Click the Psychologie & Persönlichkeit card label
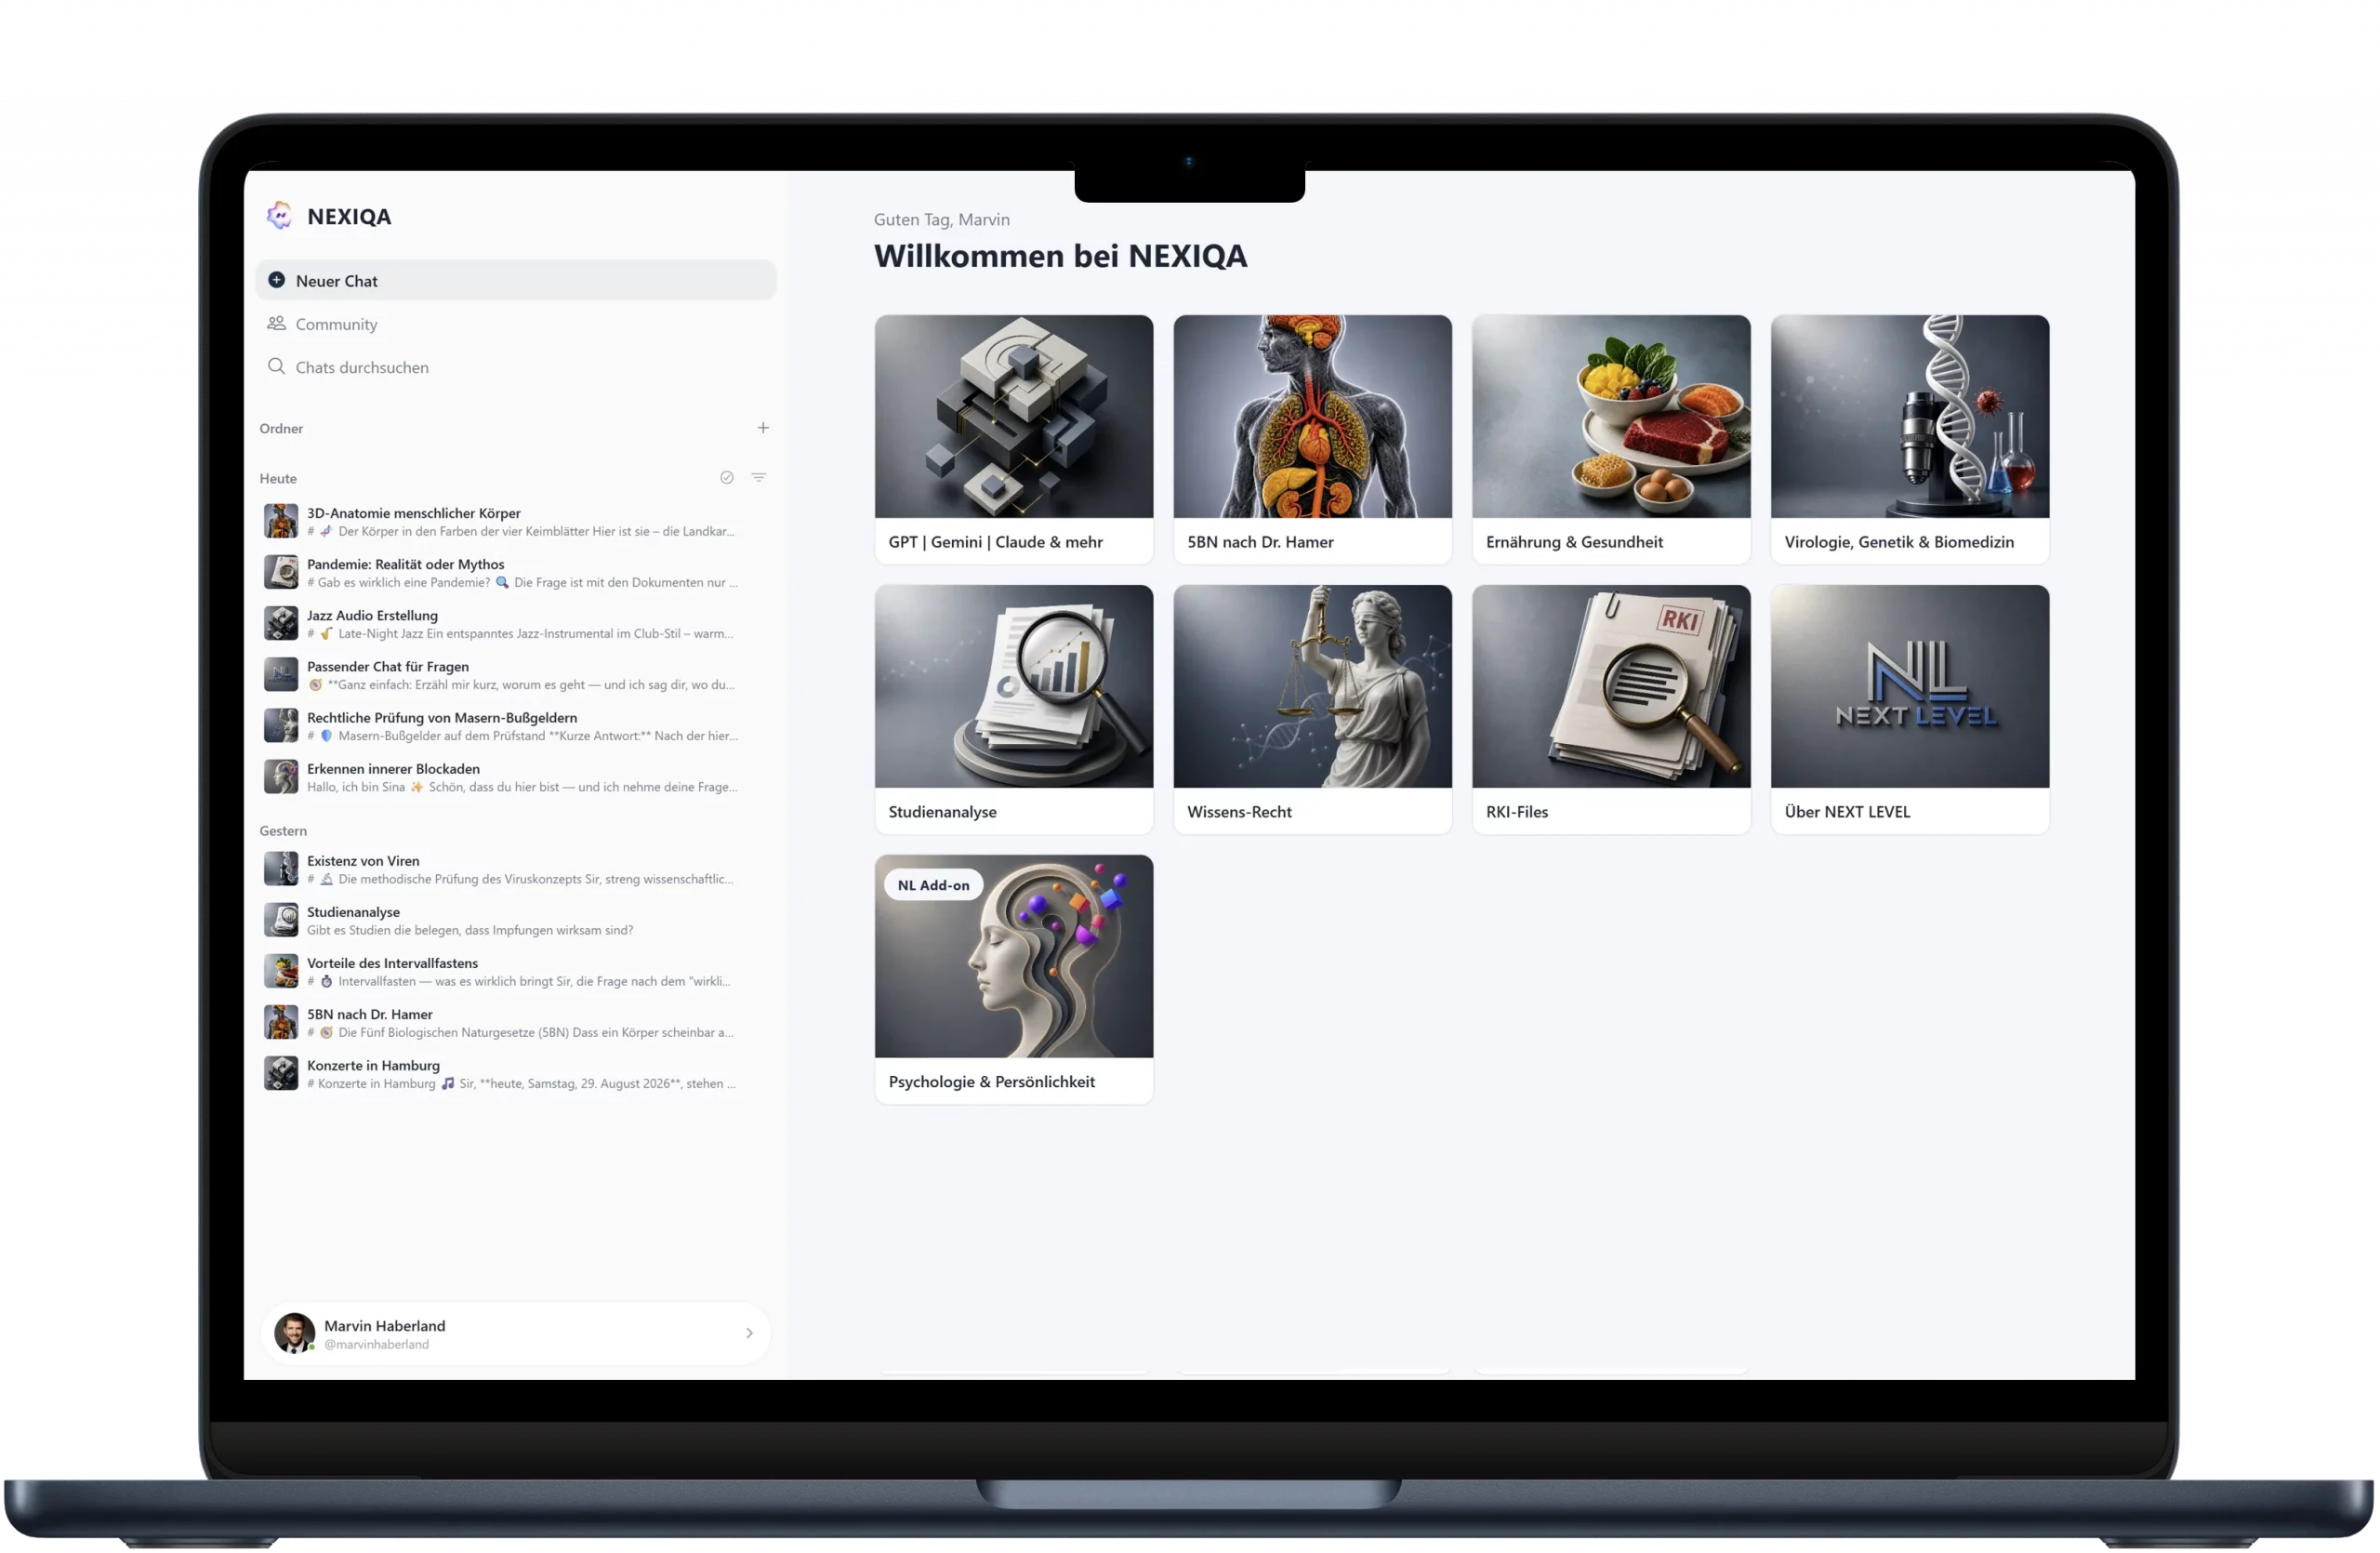This screenshot has height=1553, width=2380. 991,1081
